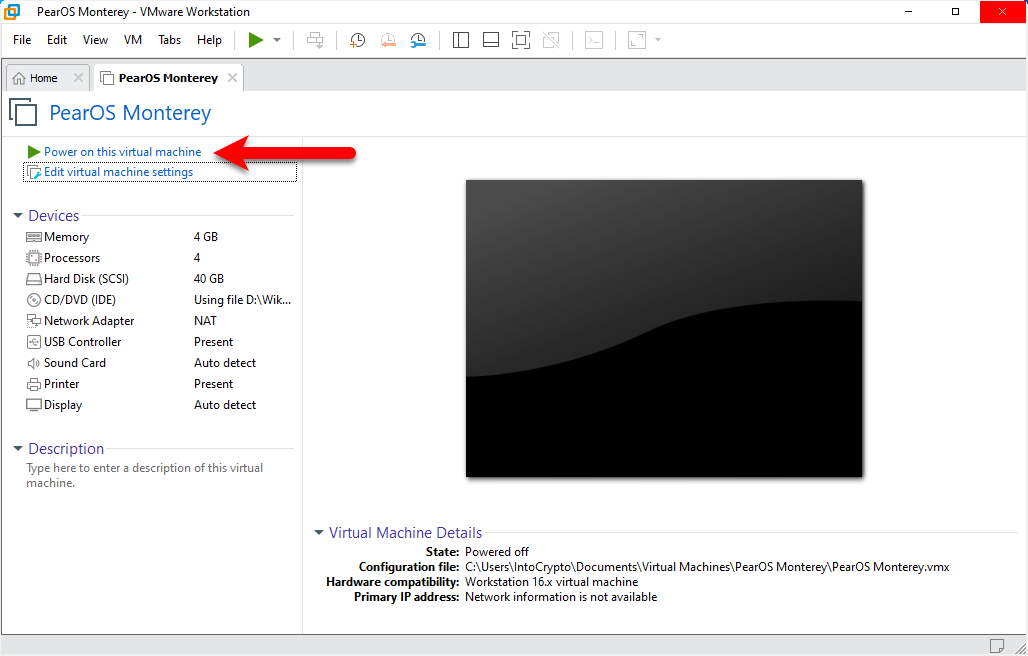Click the Powered off state text

click(496, 552)
